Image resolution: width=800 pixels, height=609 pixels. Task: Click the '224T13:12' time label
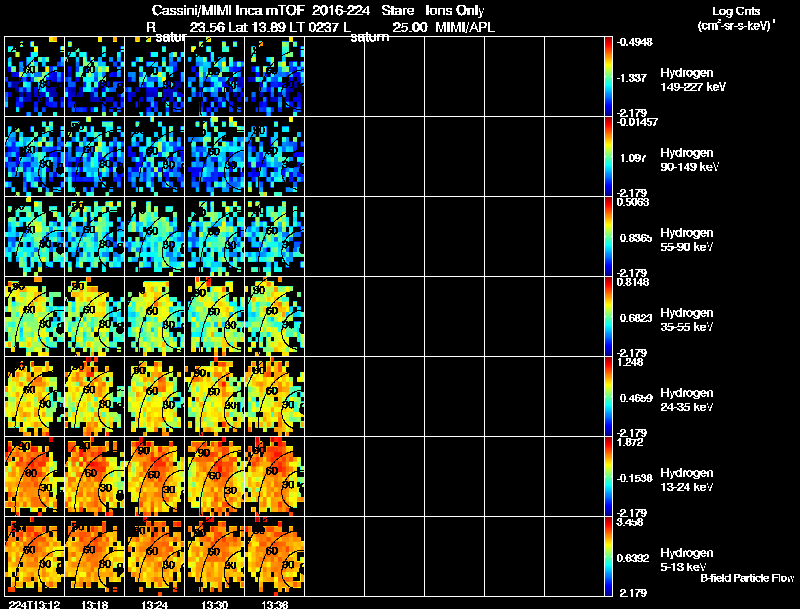pos(34,605)
